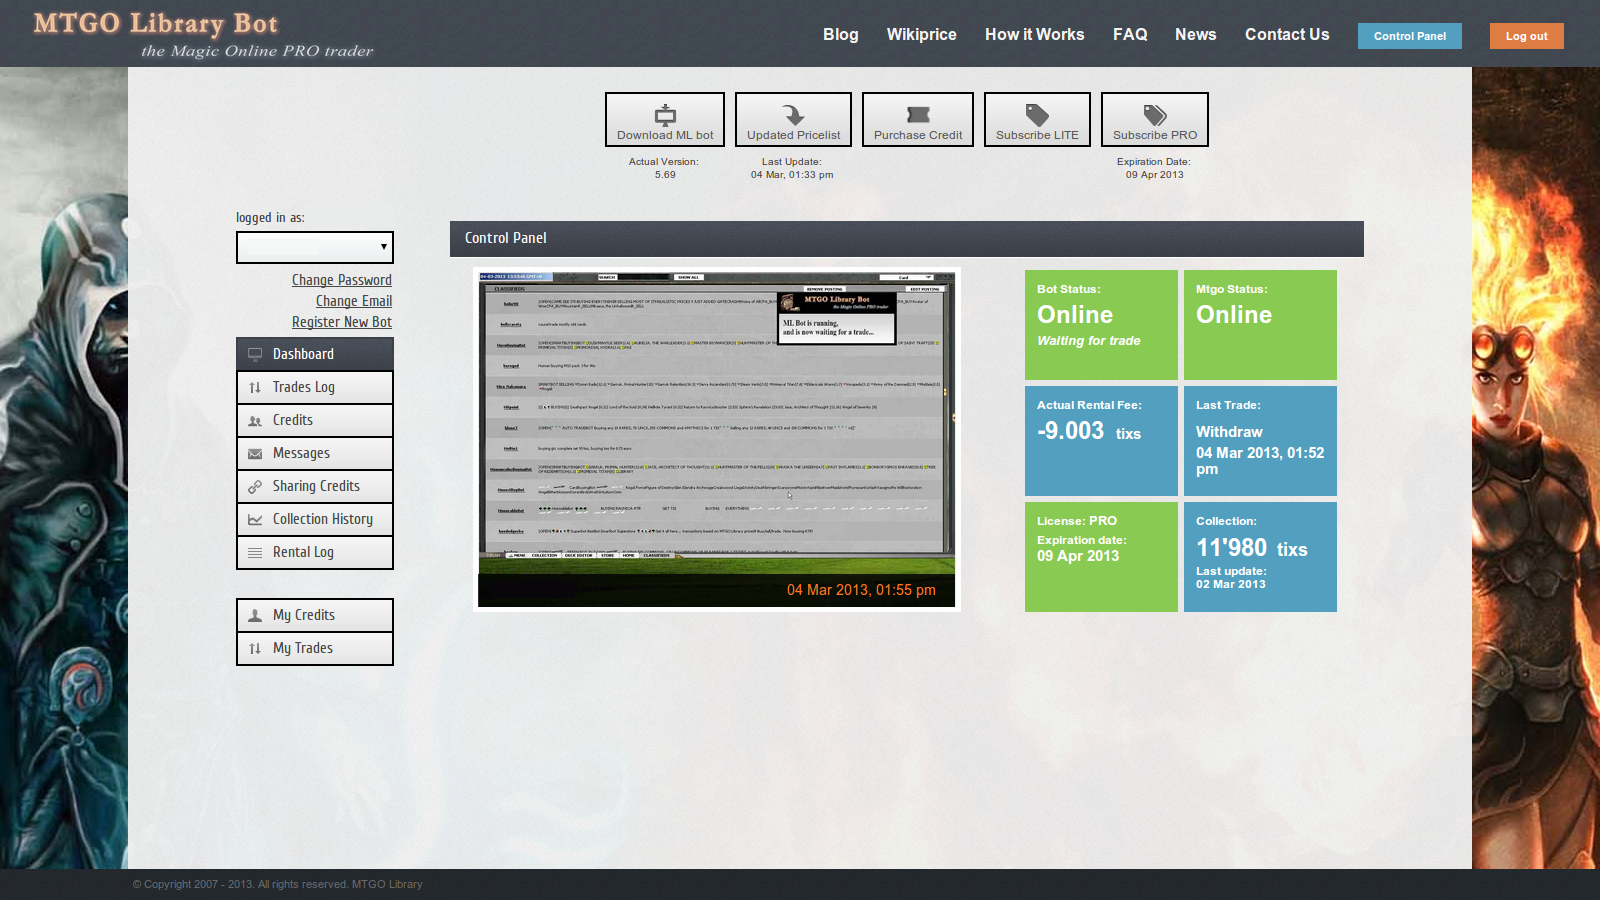Open Messages in the sidebar
Viewport: 1600px width, 900px height.
point(315,453)
